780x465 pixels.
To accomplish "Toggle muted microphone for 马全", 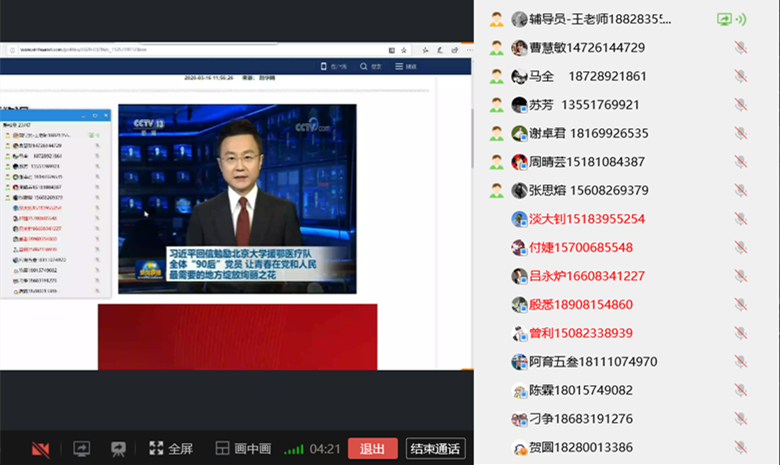I will pos(740,76).
